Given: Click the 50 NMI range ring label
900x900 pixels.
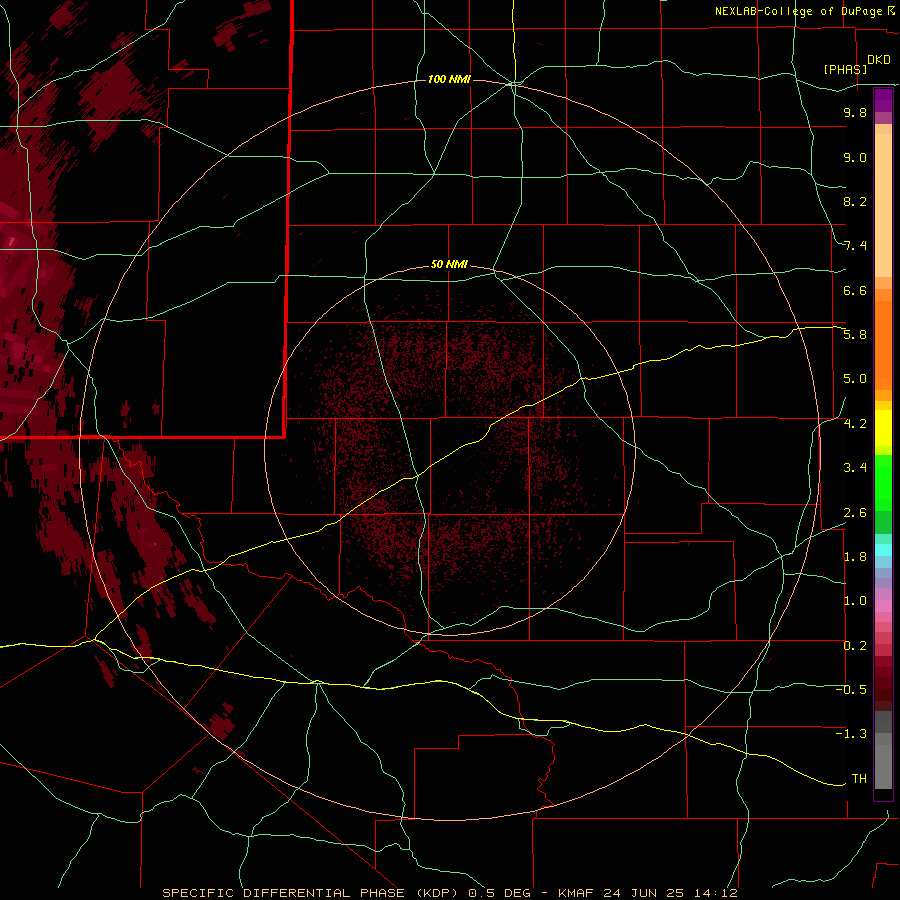Looking at the screenshot, I should point(449,264).
